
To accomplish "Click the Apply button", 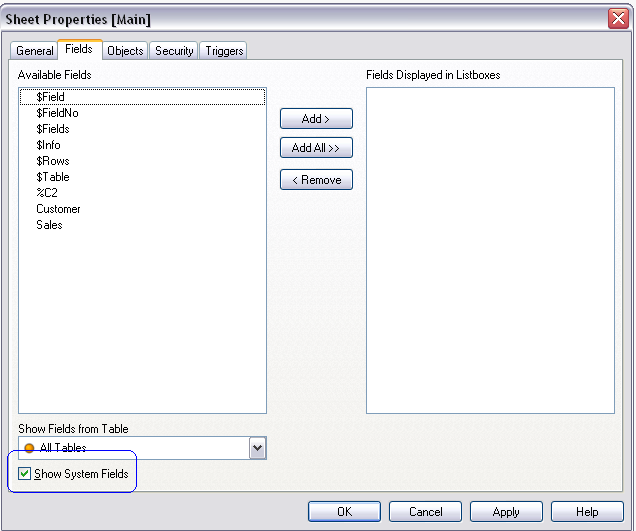I will point(506,512).
